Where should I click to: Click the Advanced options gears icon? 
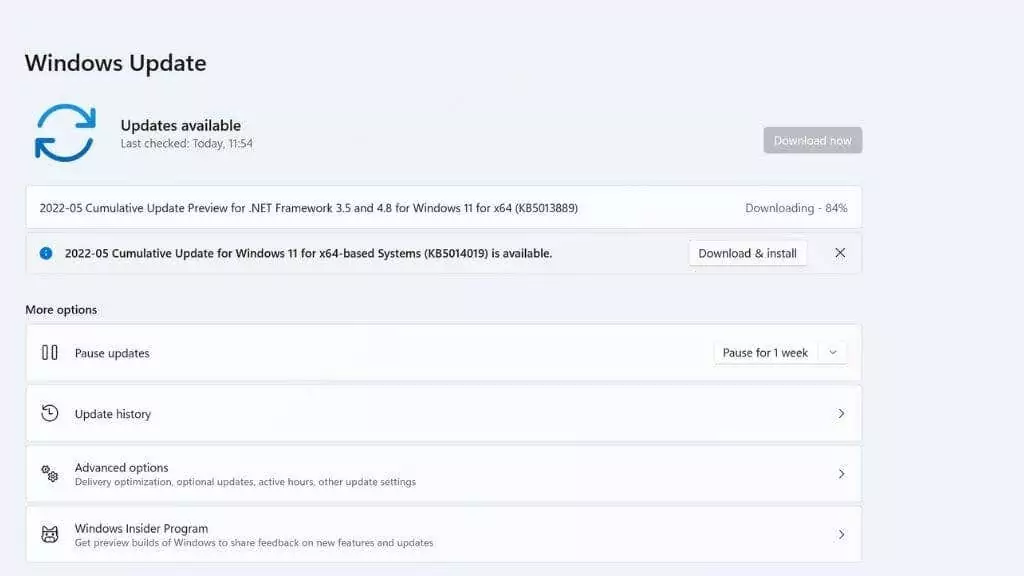[50, 474]
